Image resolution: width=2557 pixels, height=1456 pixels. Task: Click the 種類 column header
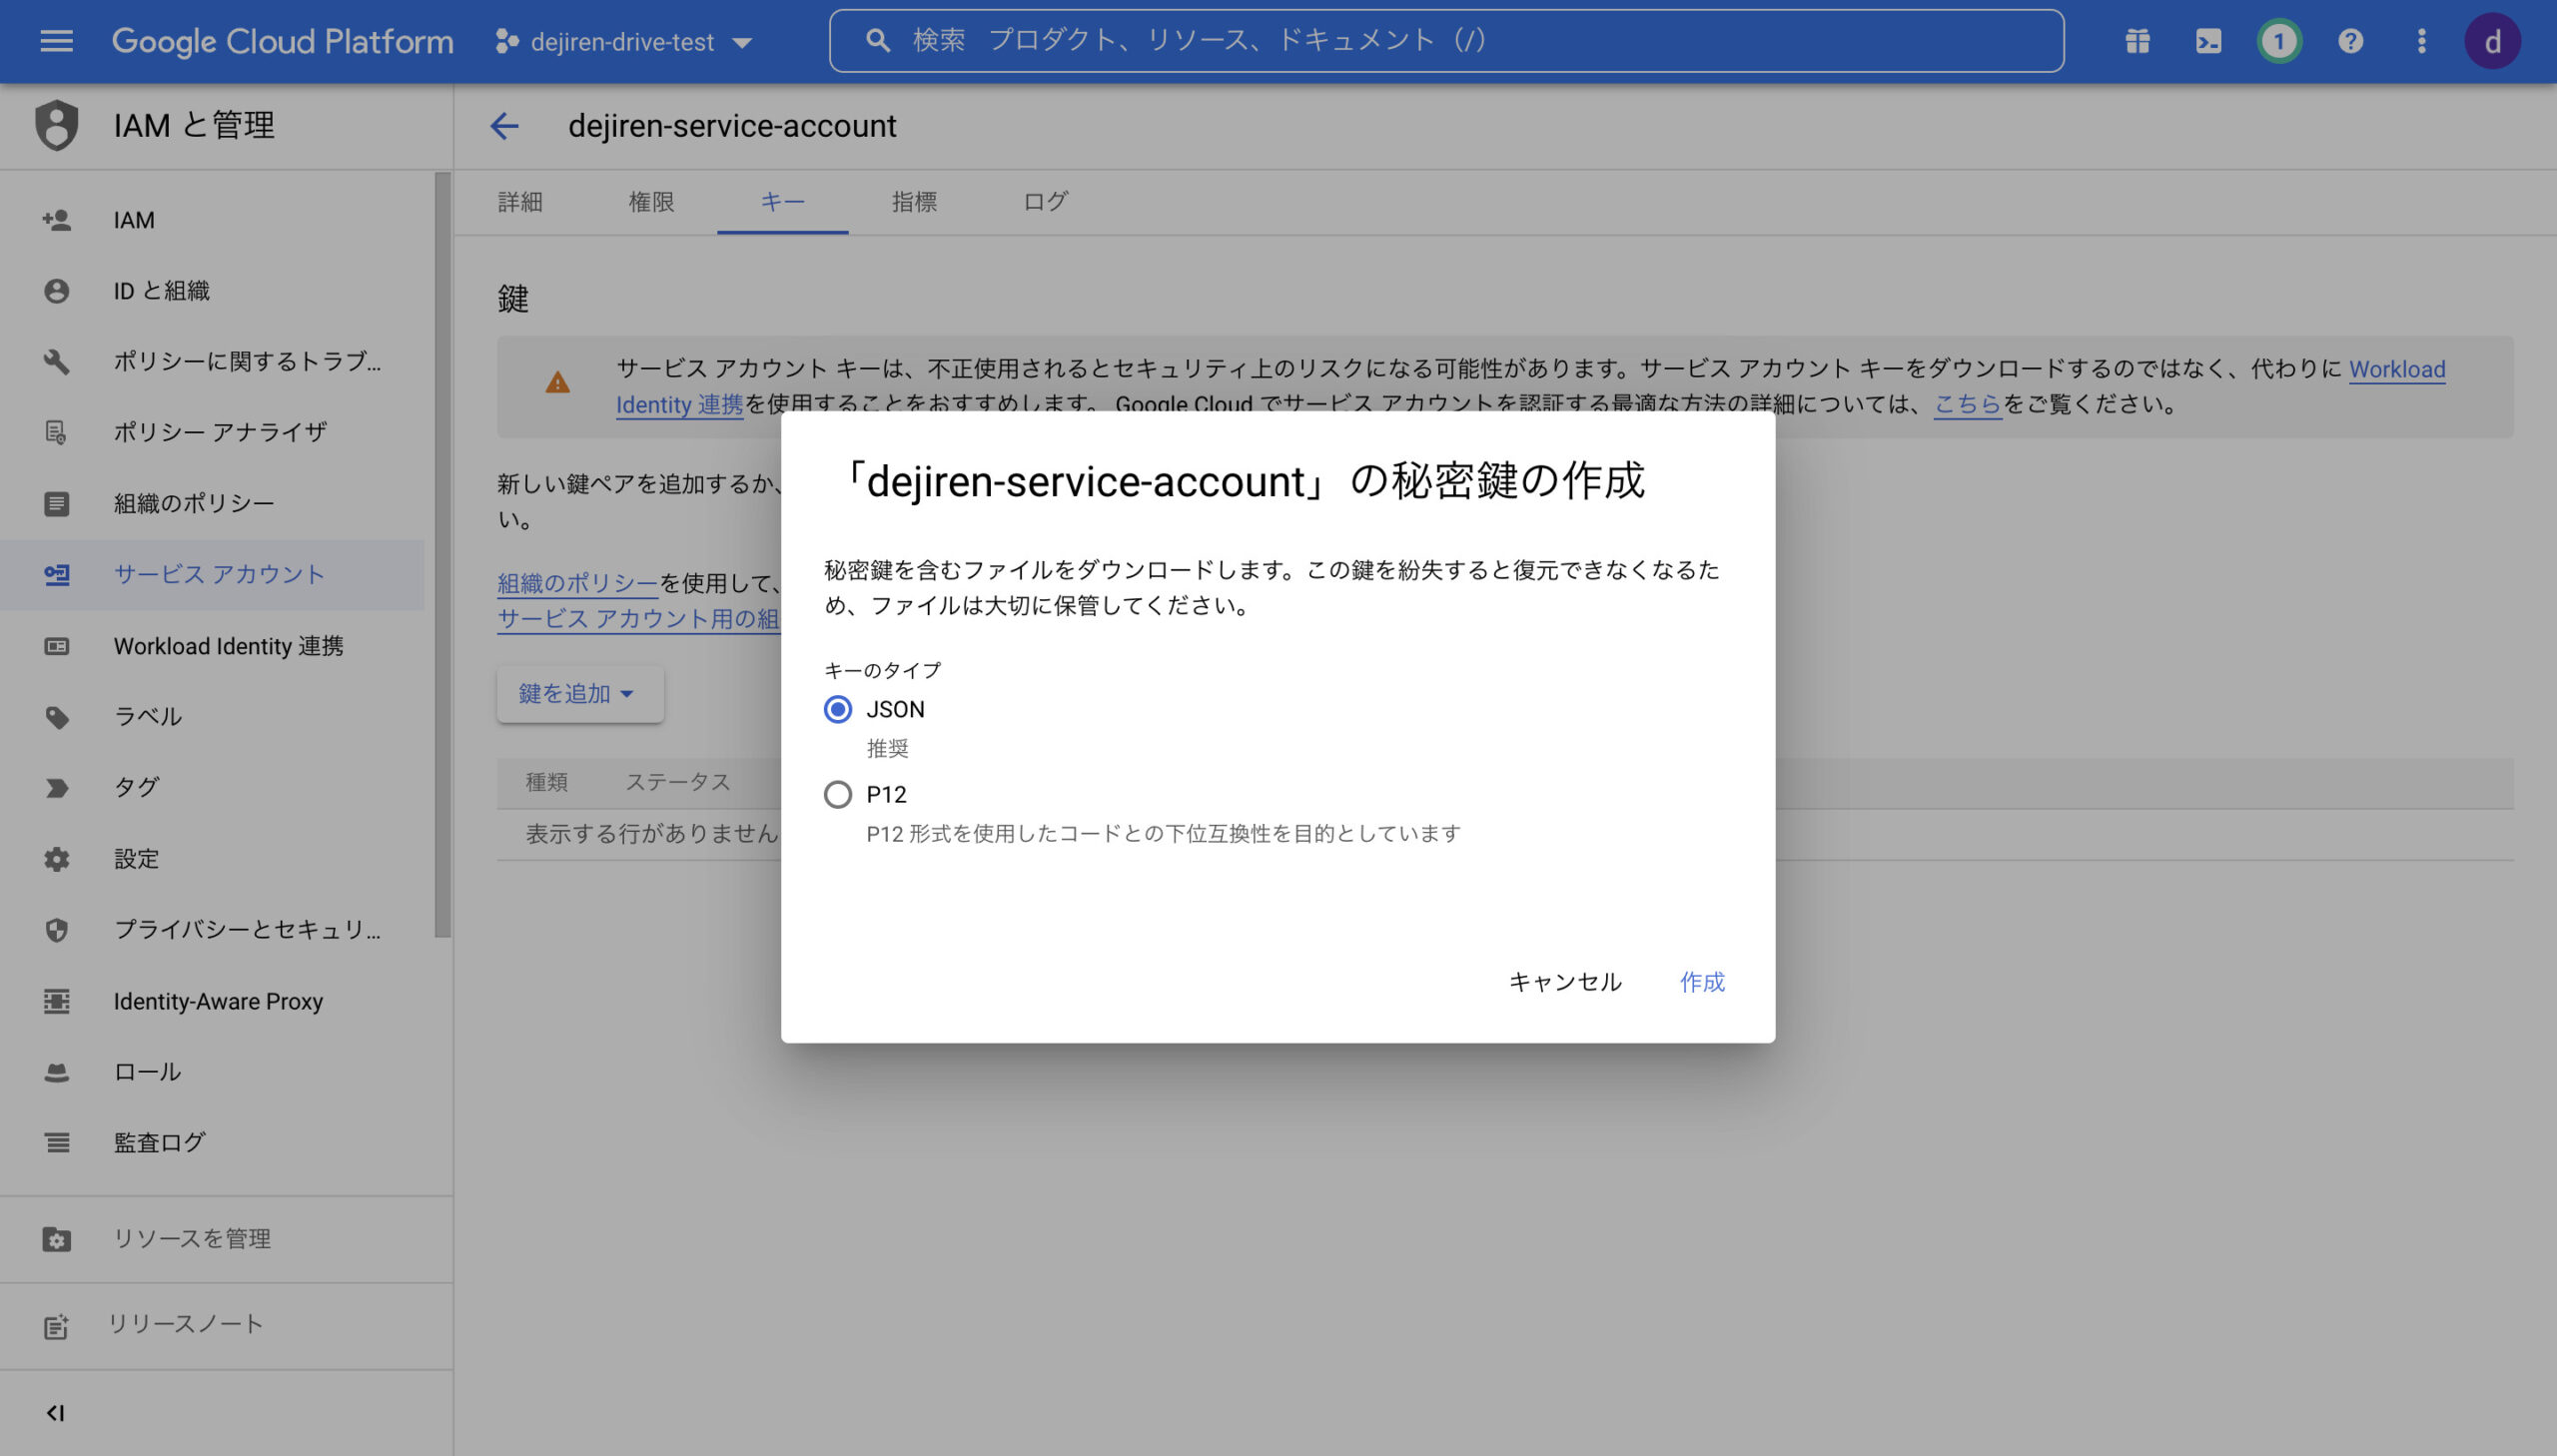(546, 782)
